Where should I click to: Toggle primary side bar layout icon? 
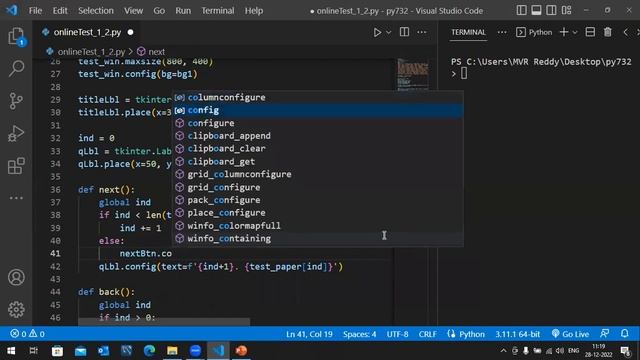(x=521, y=10)
